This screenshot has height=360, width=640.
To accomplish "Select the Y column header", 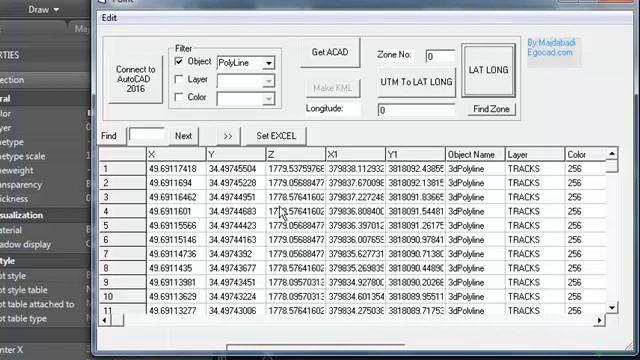I will point(236,154).
